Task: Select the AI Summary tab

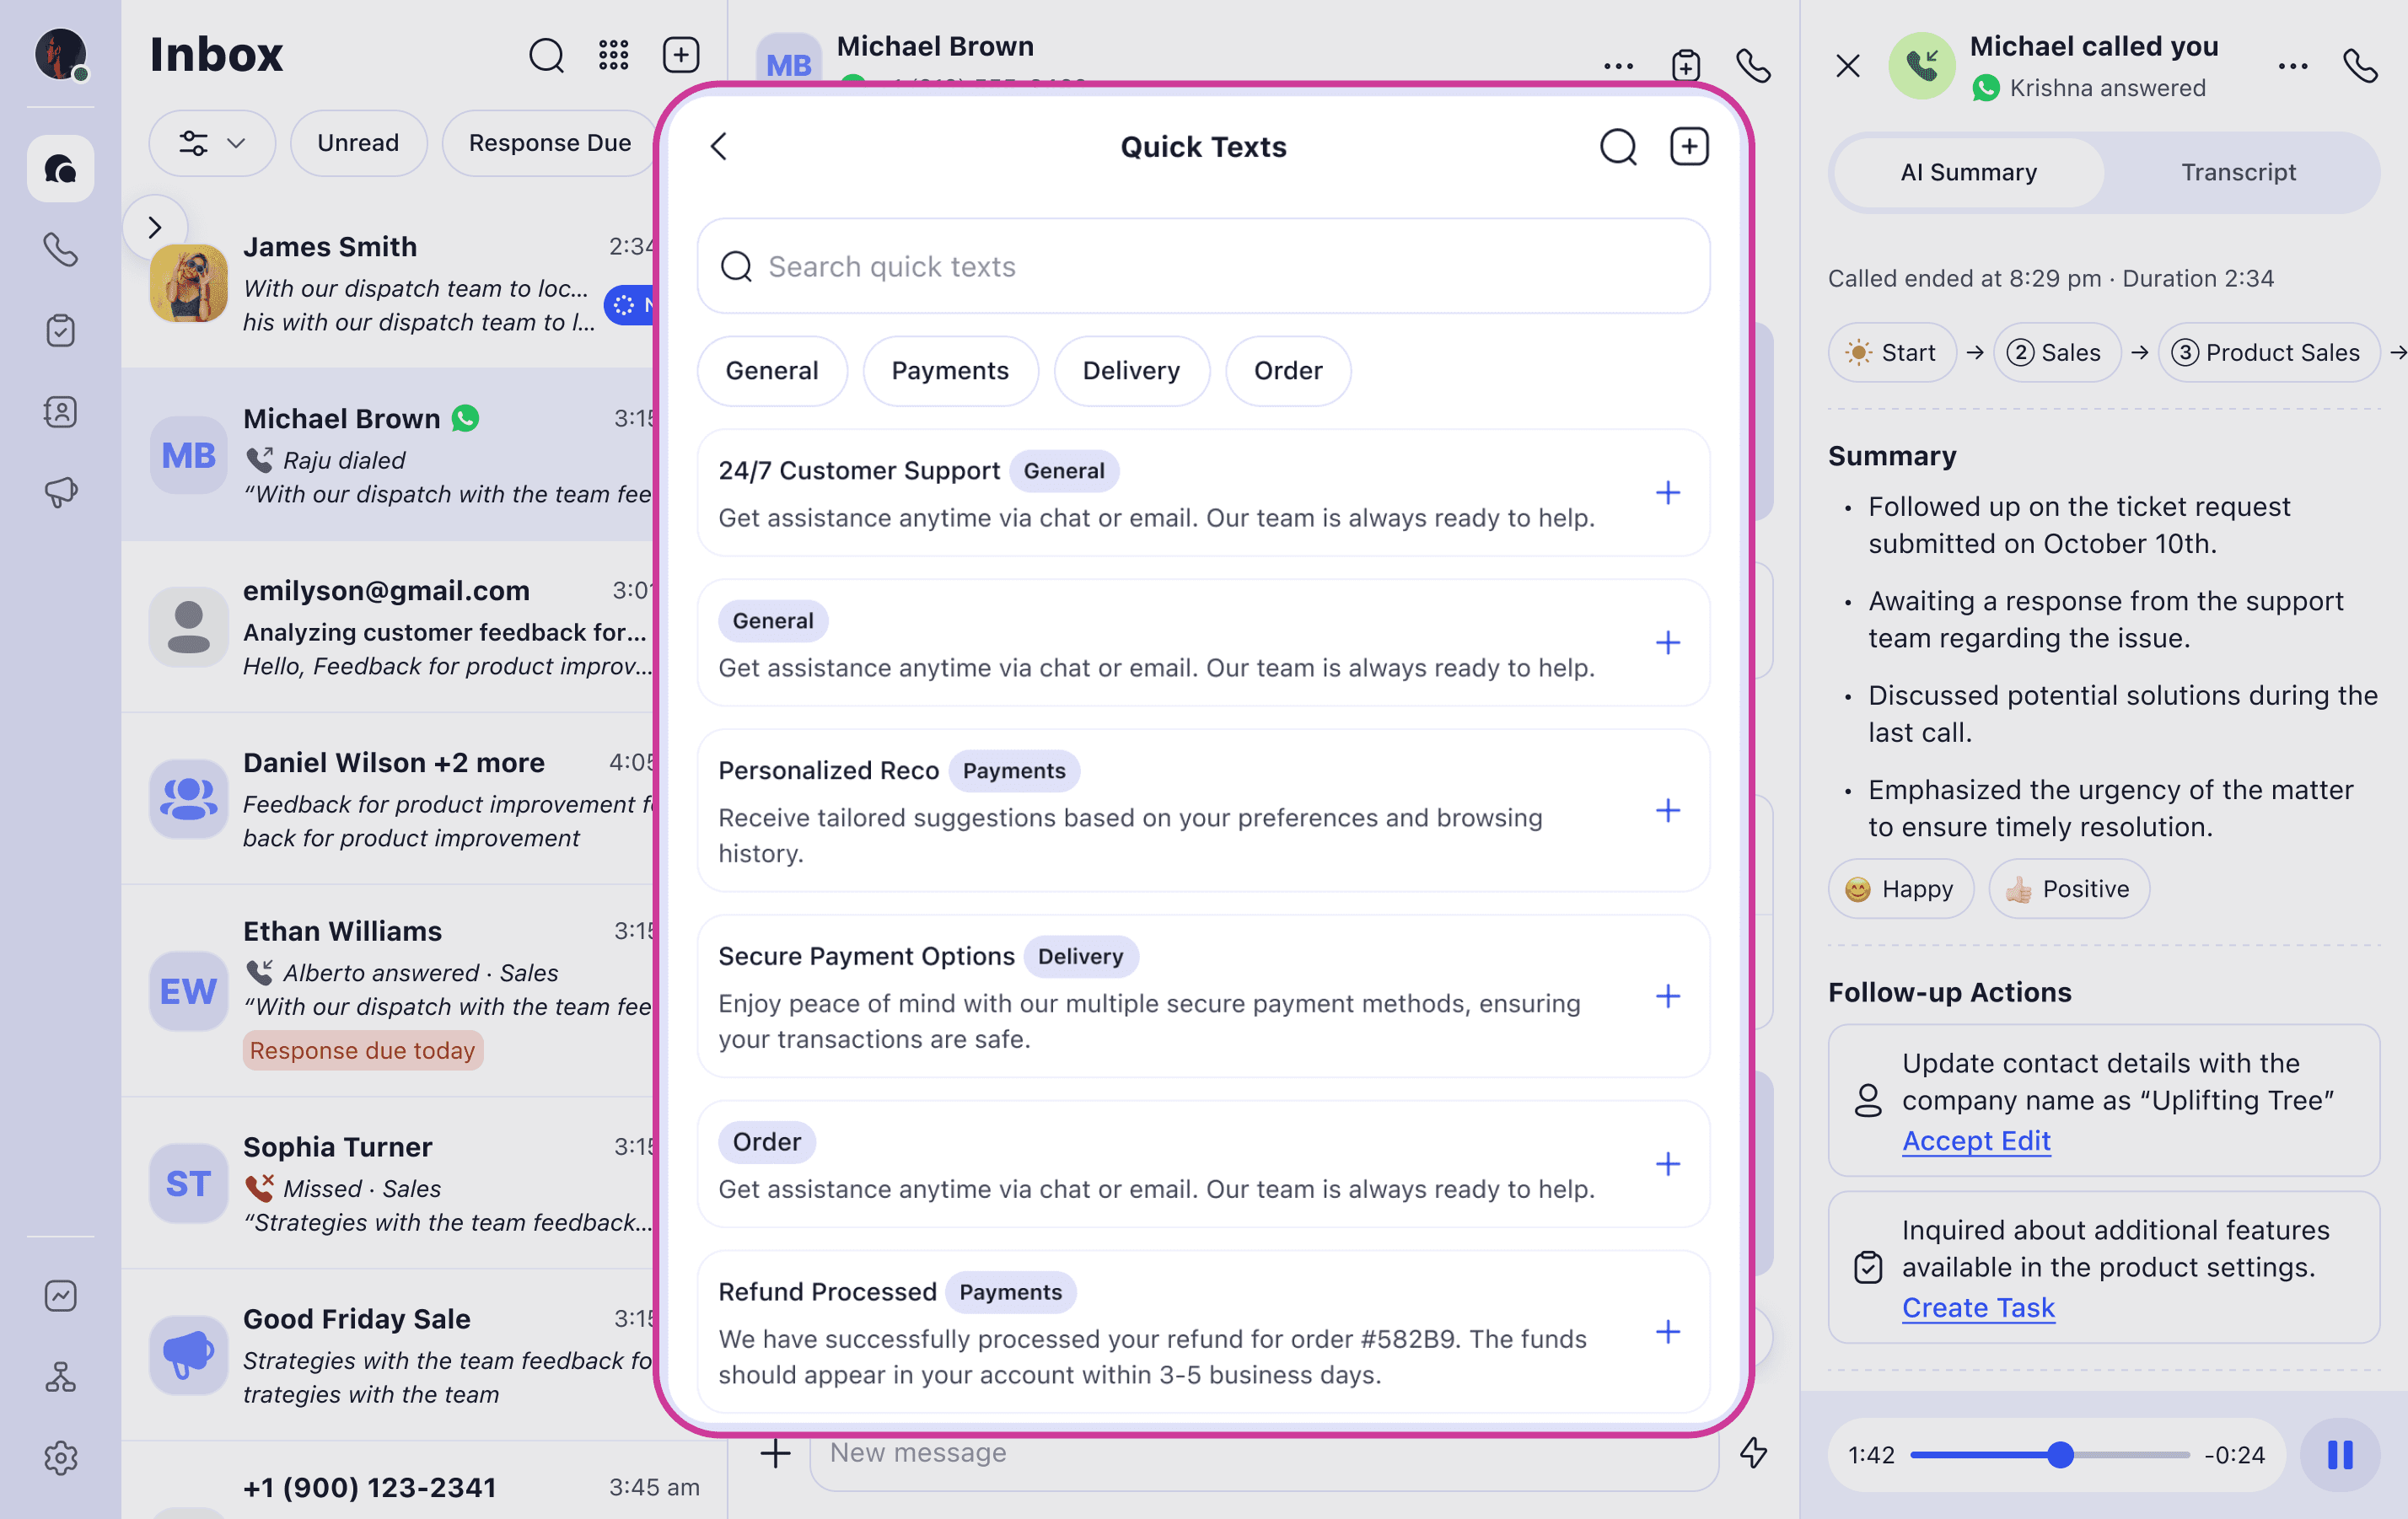Action: [x=1967, y=172]
